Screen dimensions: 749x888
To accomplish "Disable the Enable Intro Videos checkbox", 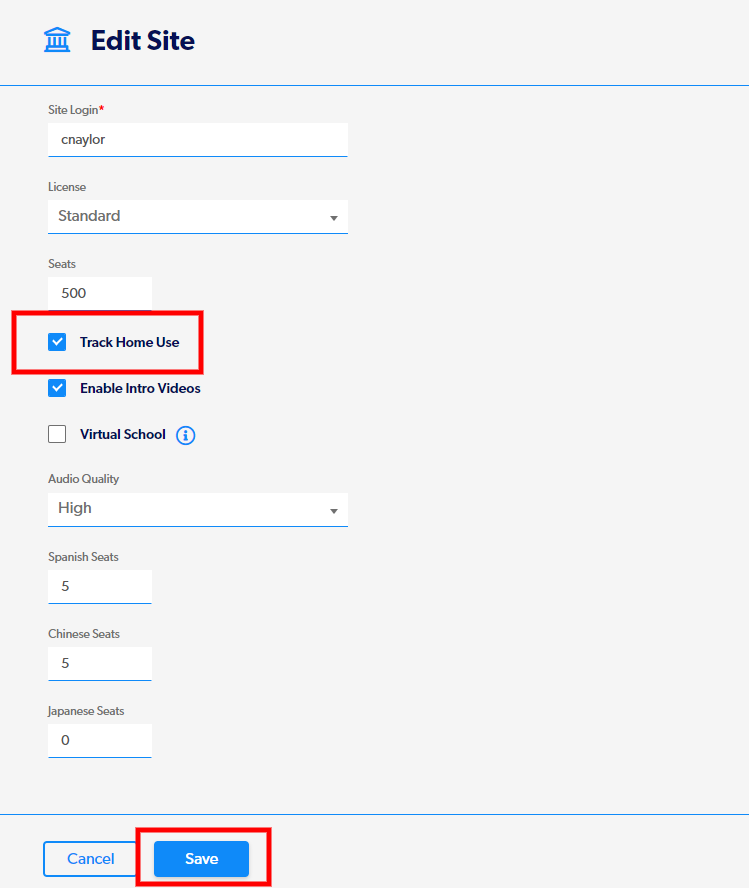I will [x=57, y=388].
